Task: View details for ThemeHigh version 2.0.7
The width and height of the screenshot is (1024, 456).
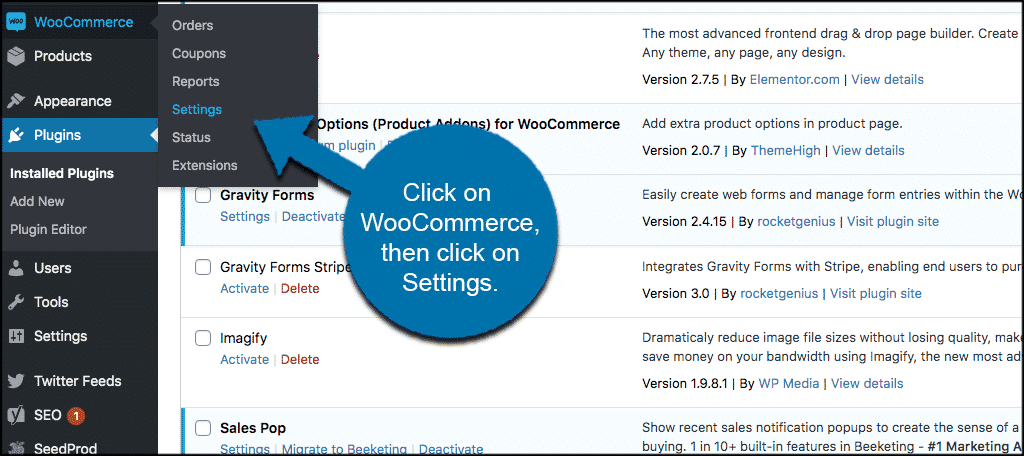Action: tap(869, 150)
